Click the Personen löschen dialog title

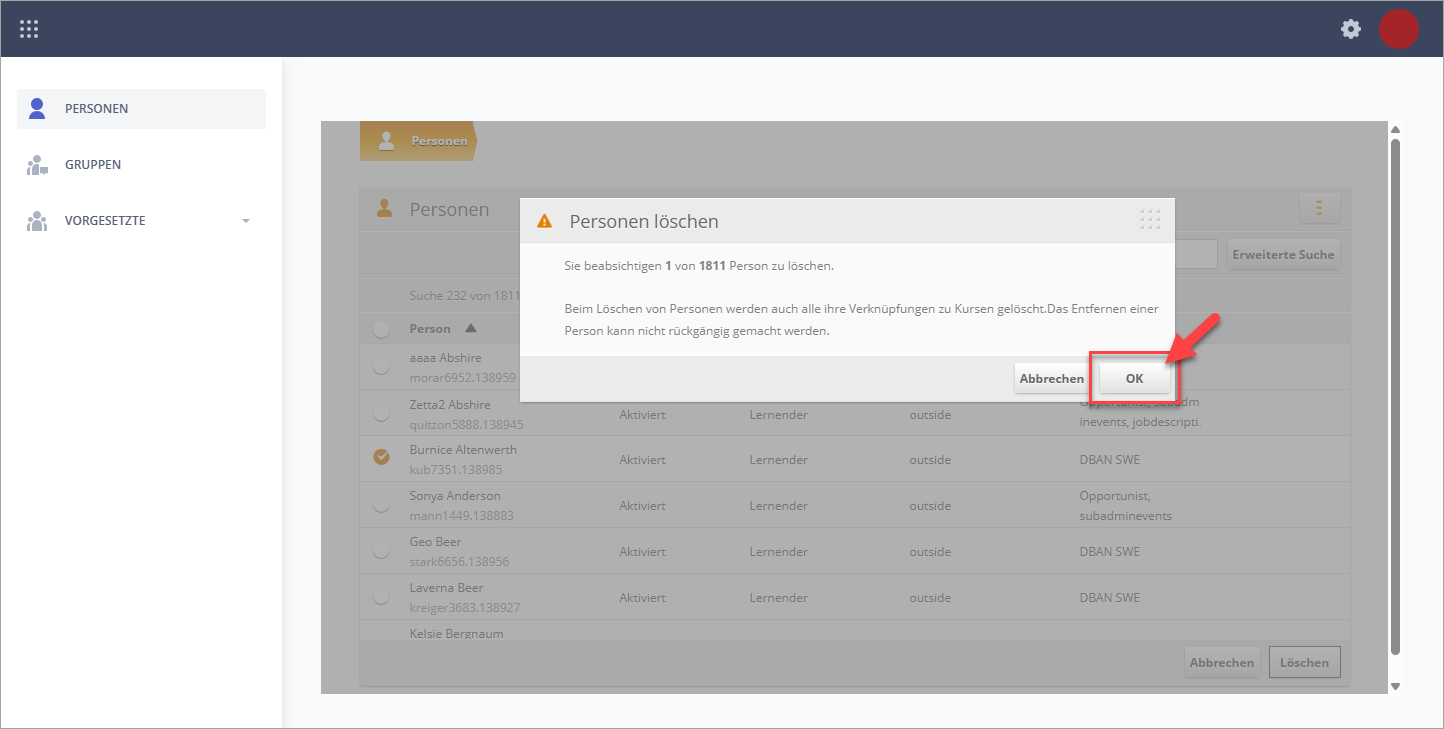(644, 221)
